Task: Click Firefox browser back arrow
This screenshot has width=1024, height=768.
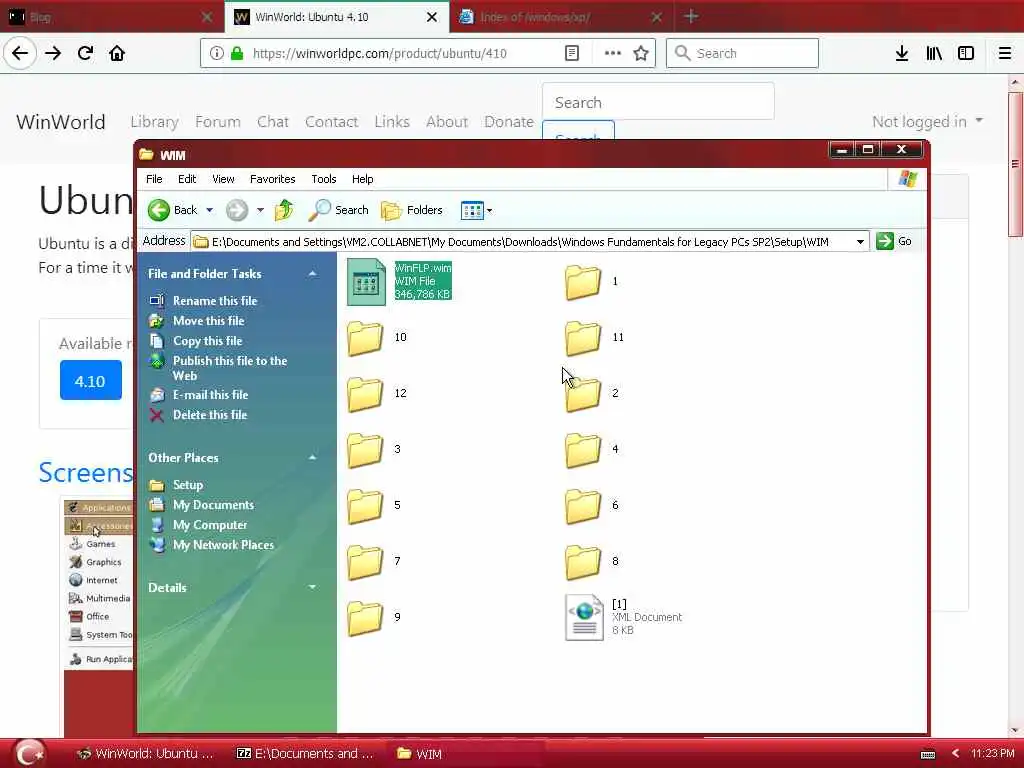Action: point(20,53)
